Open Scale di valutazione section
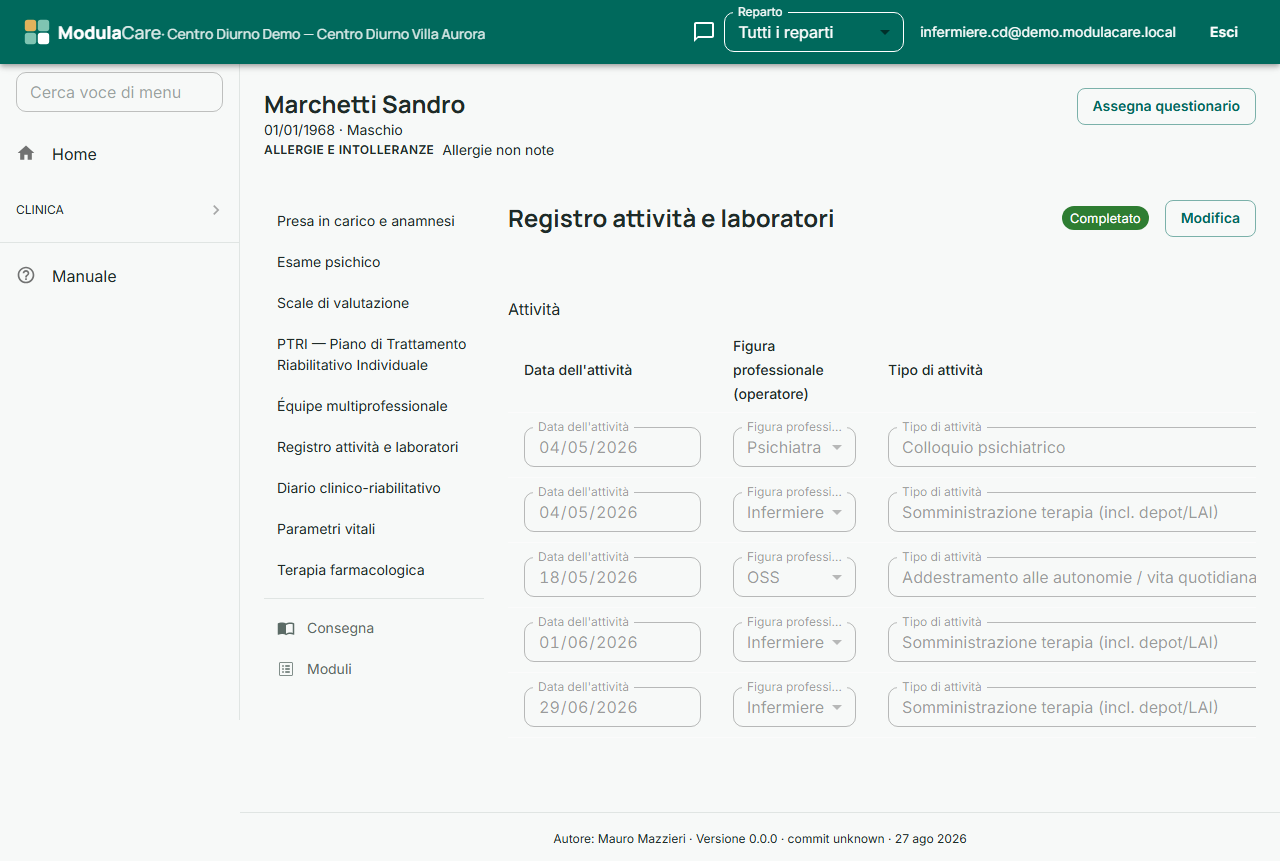The width and height of the screenshot is (1280, 861). 343,303
